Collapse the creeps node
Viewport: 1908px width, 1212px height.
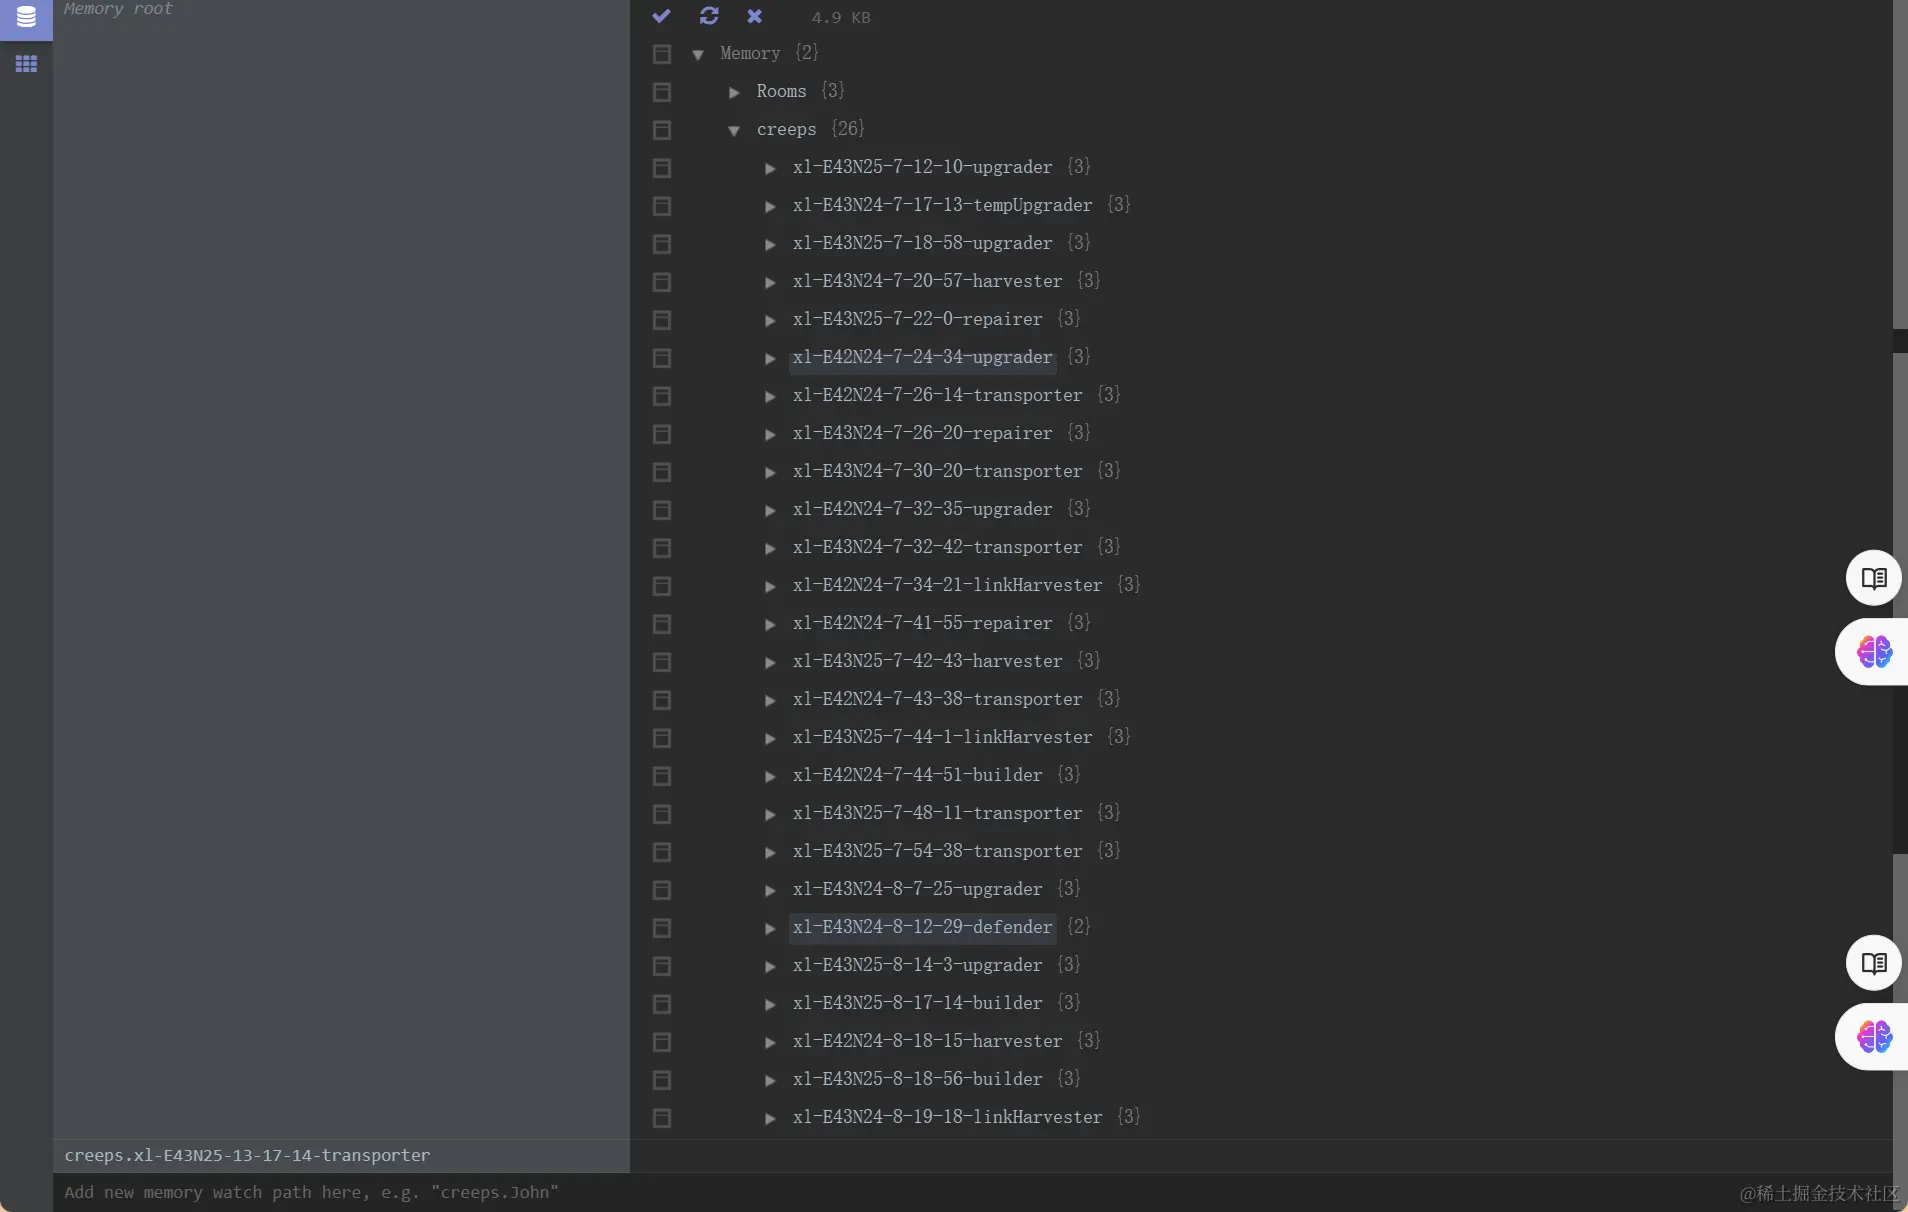point(734,131)
